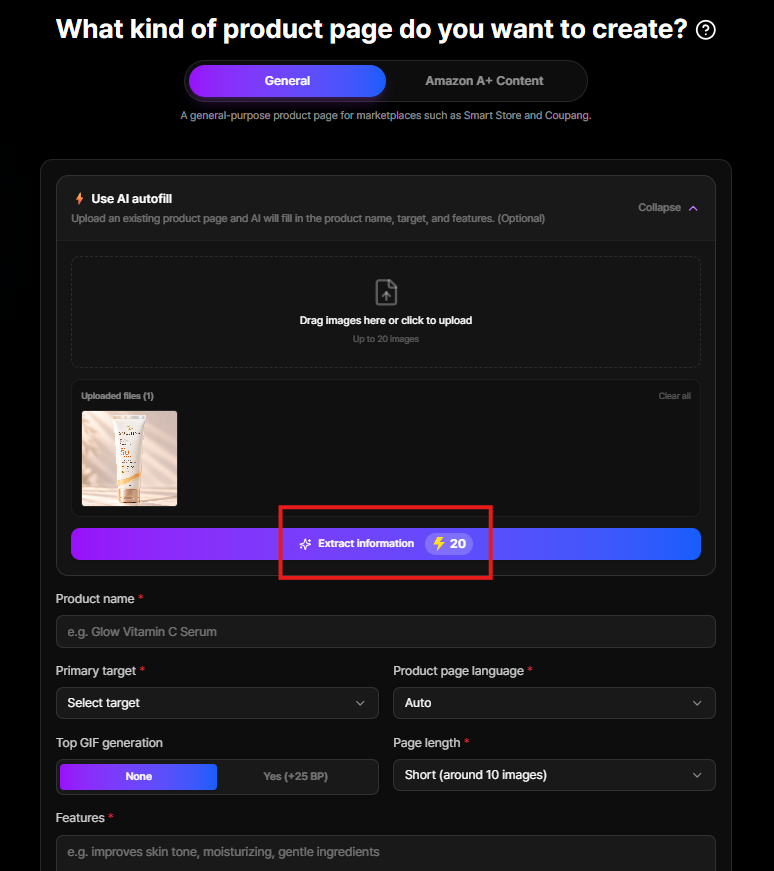Open the Primary target dropdown
The image size is (774, 871).
pos(217,703)
